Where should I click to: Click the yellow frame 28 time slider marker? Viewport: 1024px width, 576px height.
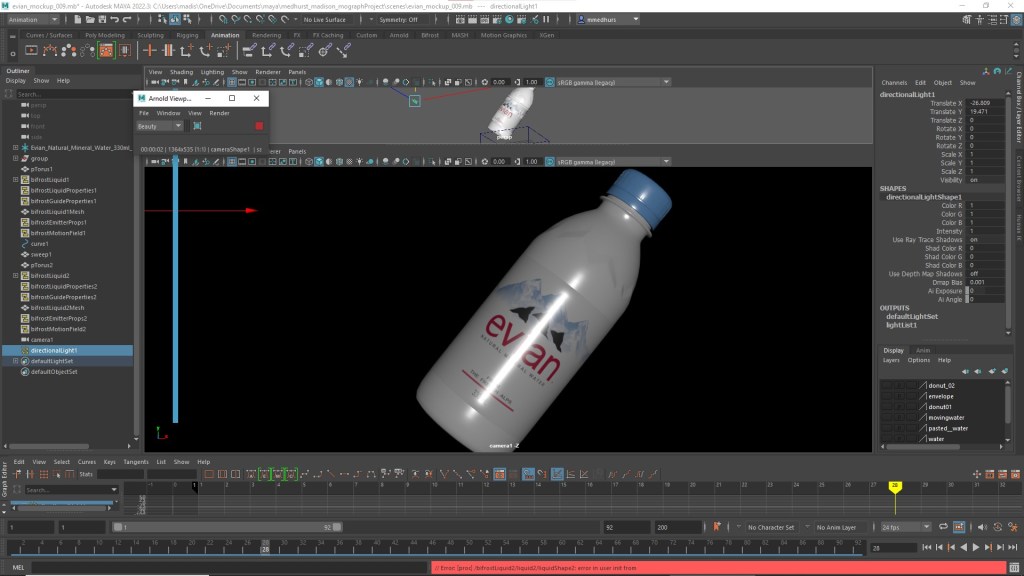pos(895,486)
